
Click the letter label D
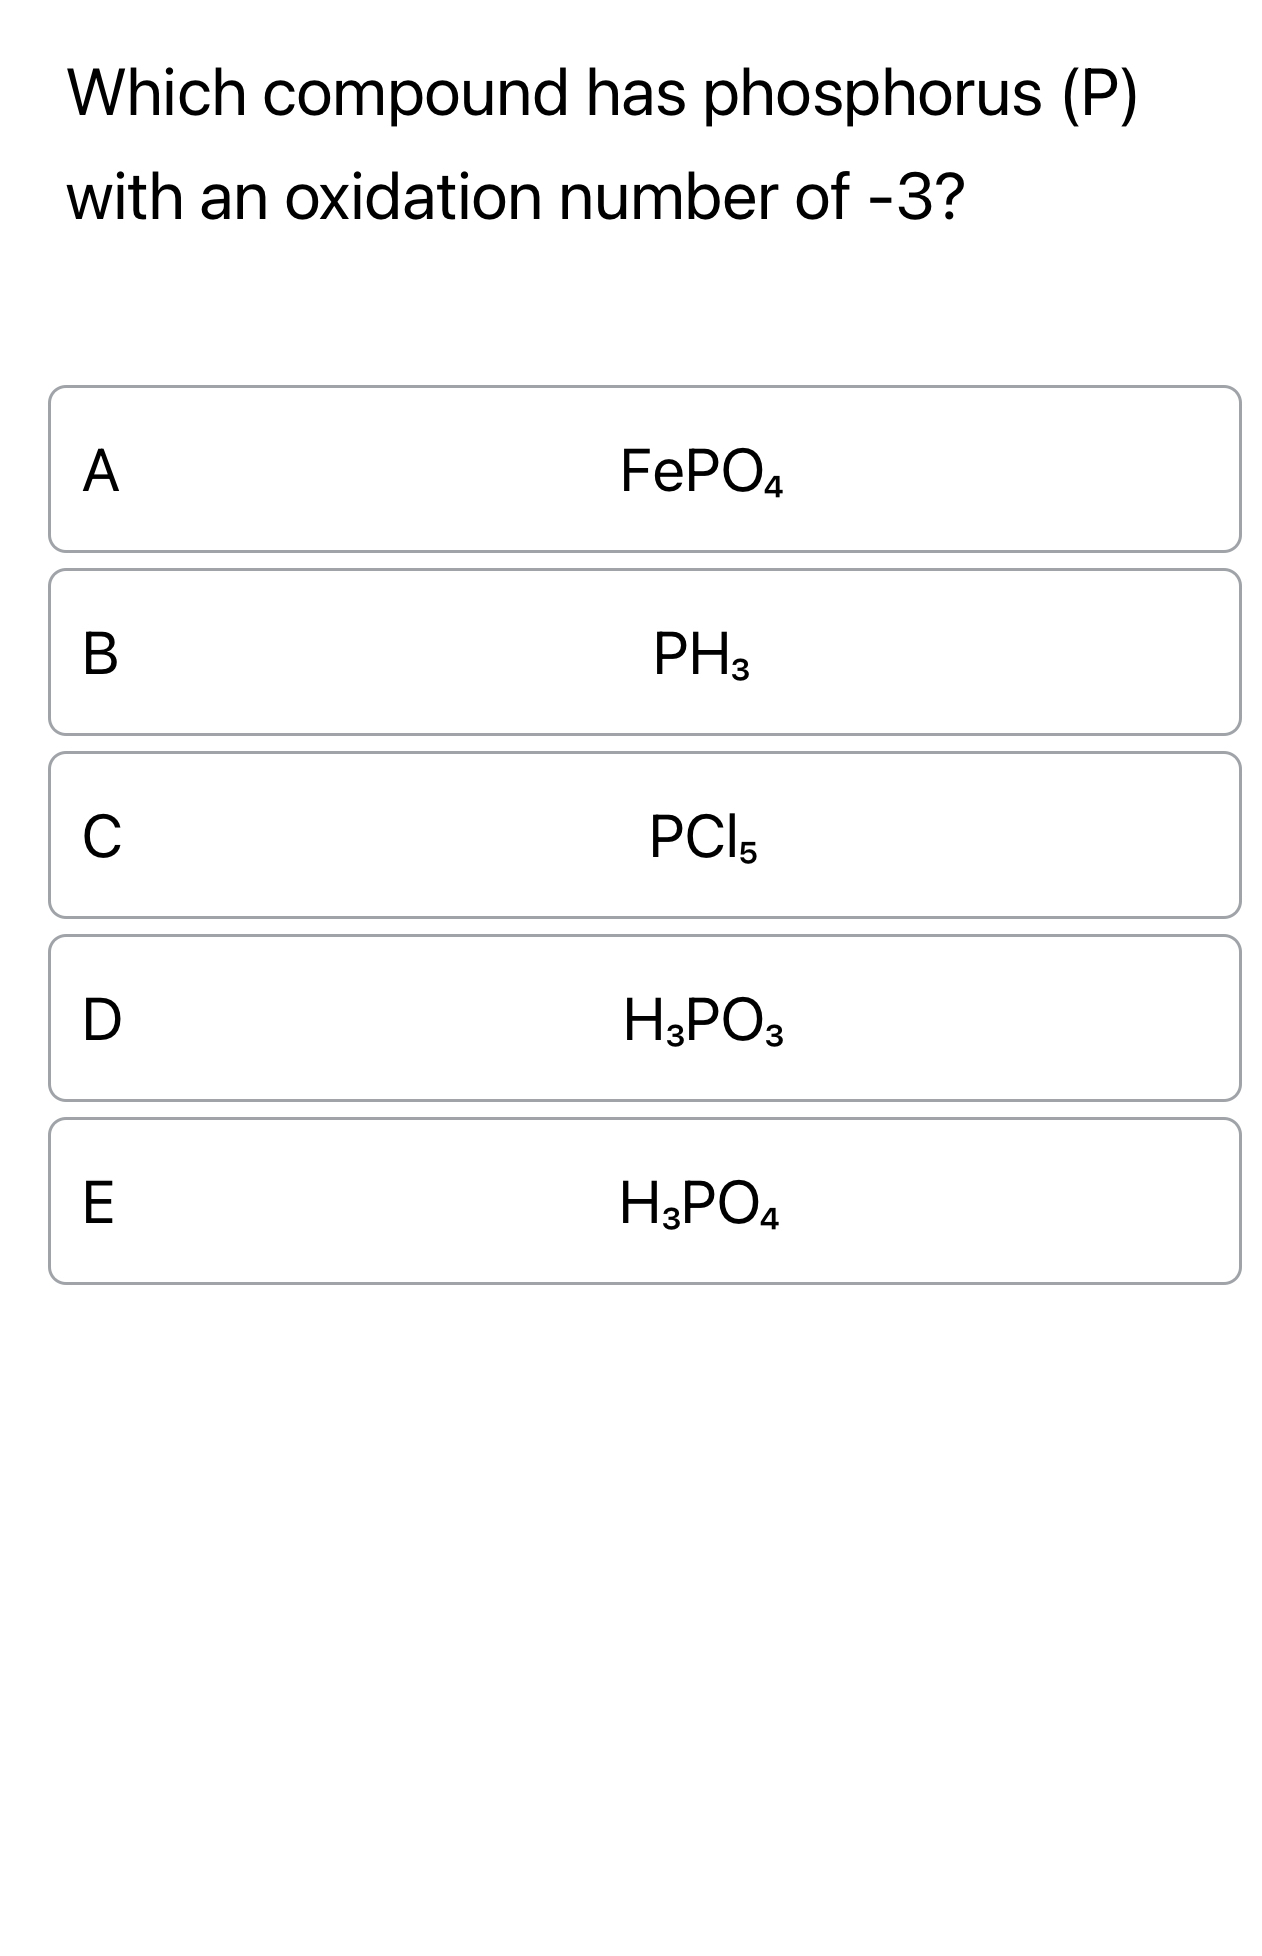click(100, 1023)
